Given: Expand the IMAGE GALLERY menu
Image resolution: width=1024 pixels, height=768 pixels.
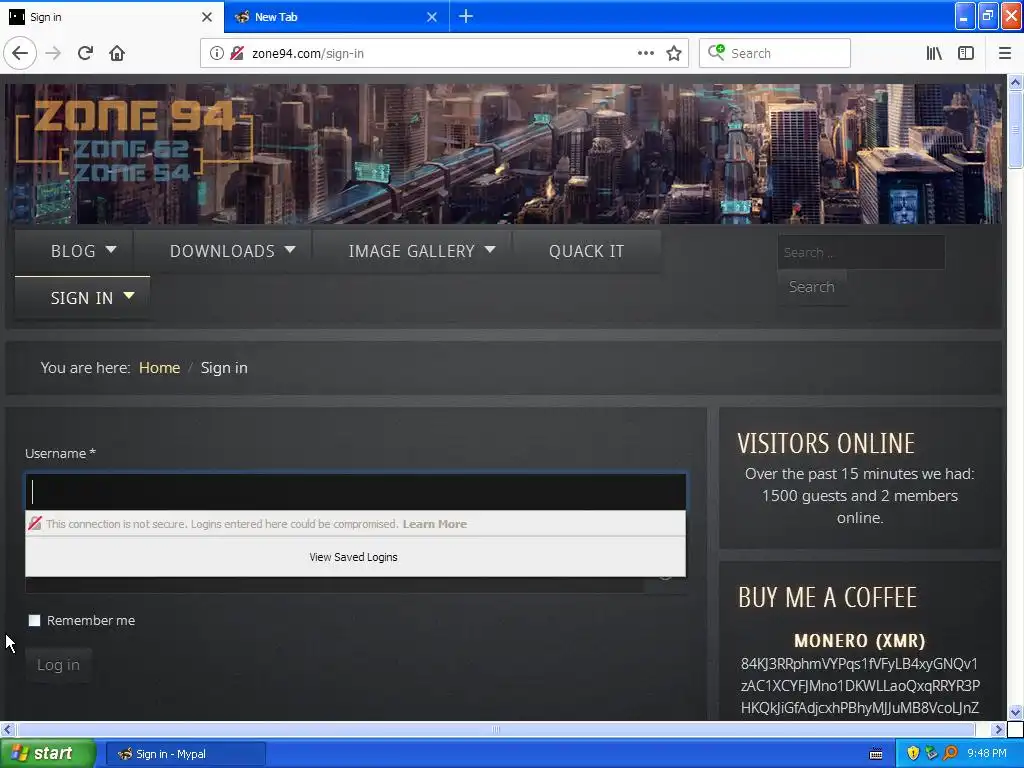Looking at the screenshot, I should [x=412, y=251].
